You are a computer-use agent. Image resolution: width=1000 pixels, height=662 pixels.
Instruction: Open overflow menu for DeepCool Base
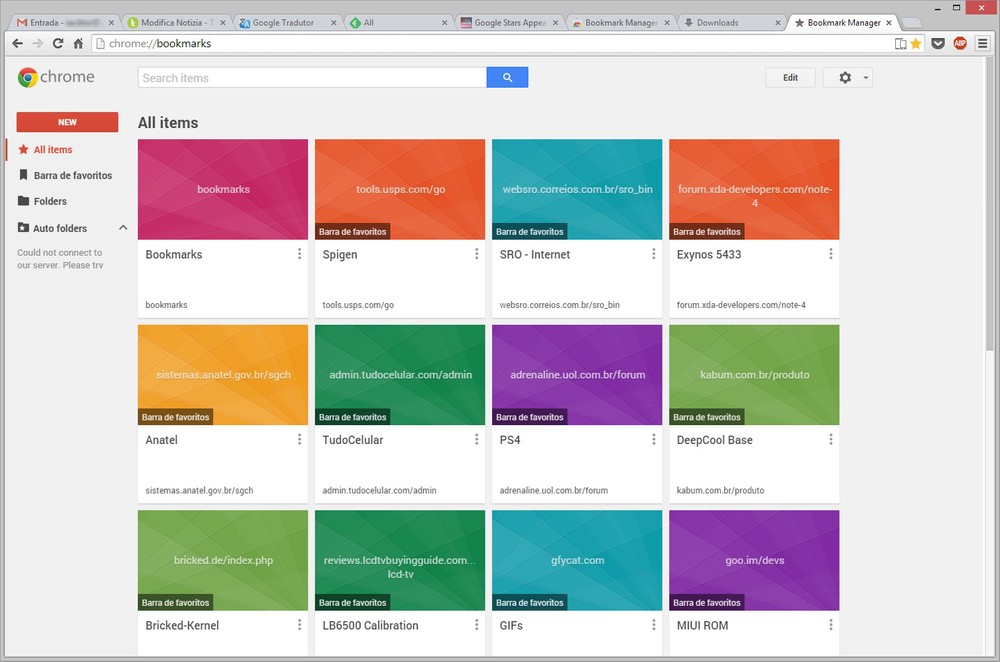(x=830, y=440)
